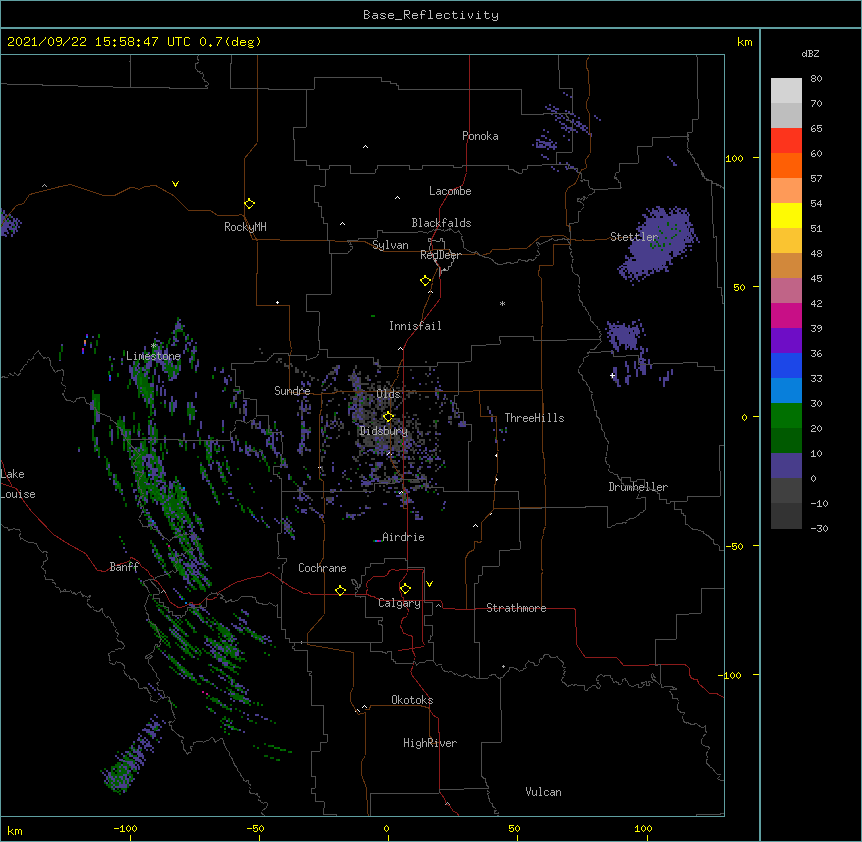Viewport: 862px width, 842px height.
Task: Click the dBZ legend heading
Action: point(810,53)
